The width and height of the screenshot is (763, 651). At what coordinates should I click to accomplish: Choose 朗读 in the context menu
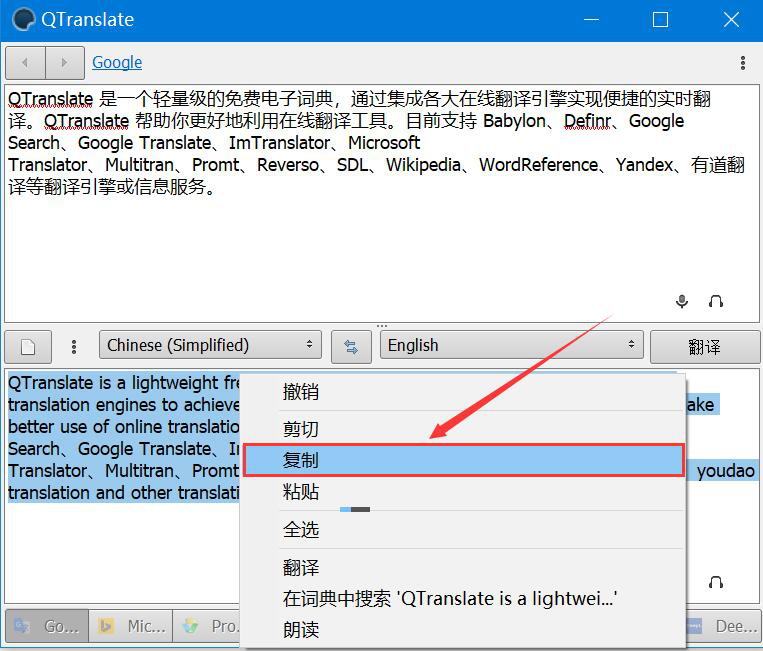464,630
